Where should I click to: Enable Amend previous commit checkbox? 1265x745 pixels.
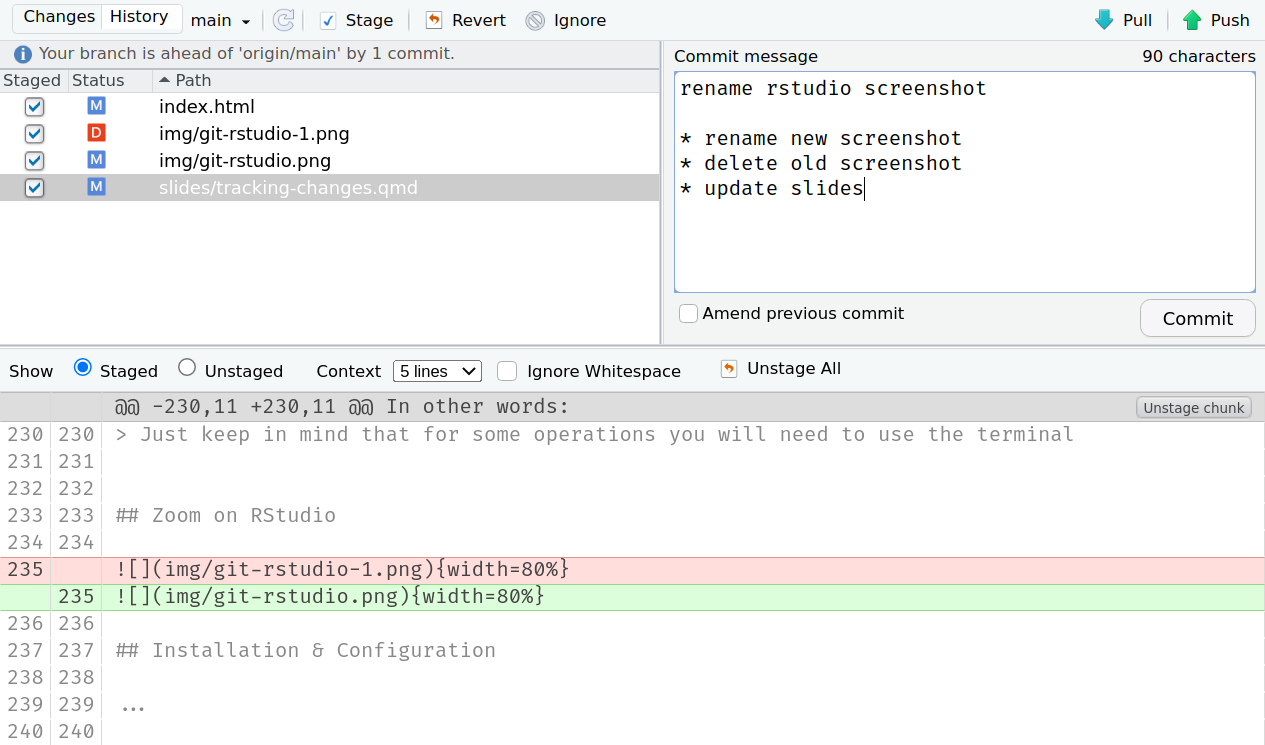tap(688, 314)
